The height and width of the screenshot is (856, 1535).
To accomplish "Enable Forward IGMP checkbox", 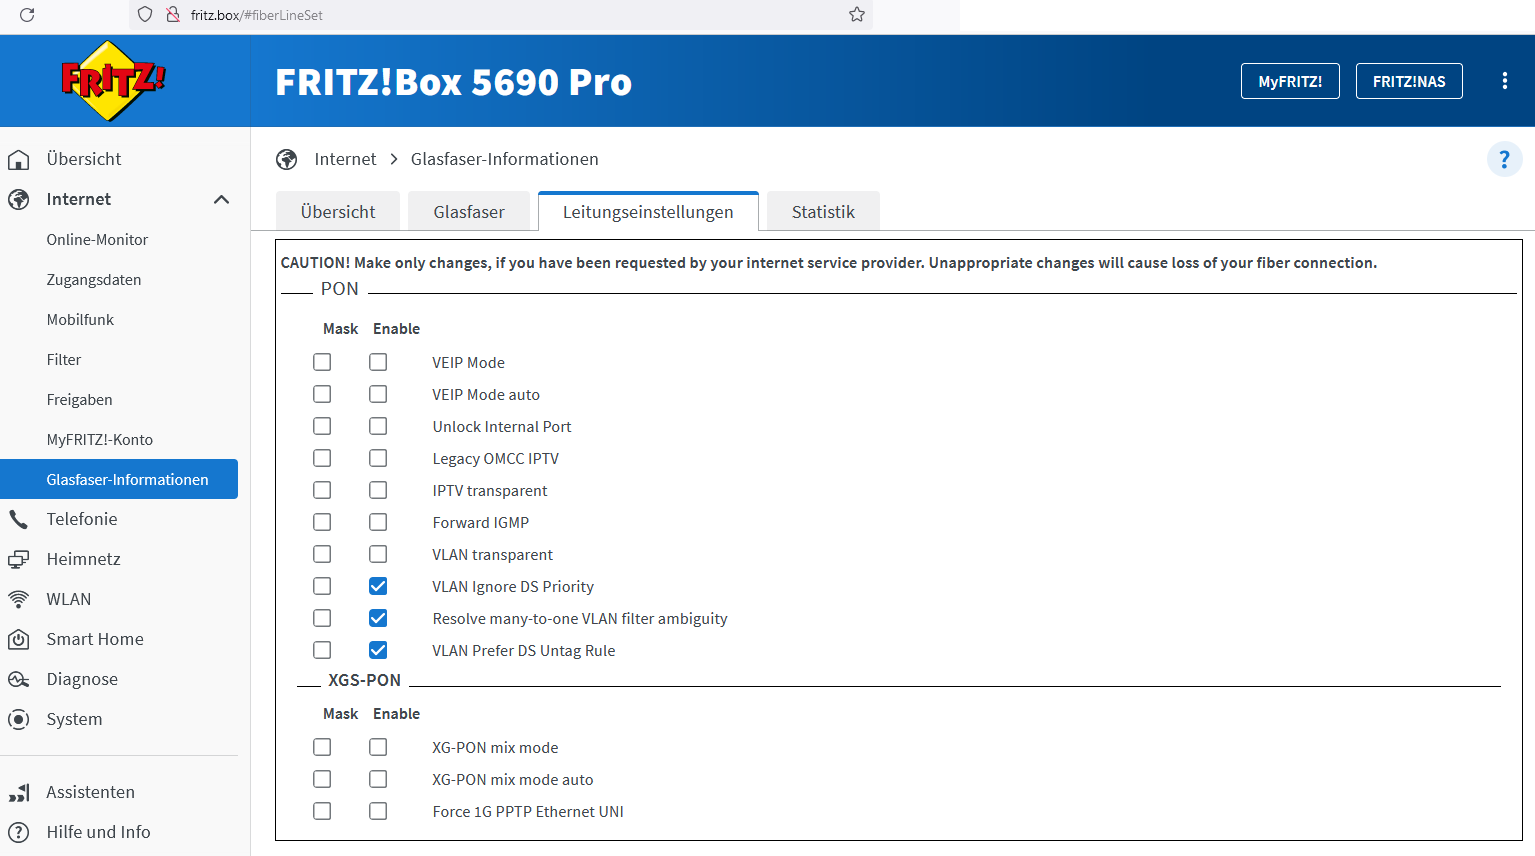I will [378, 522].
